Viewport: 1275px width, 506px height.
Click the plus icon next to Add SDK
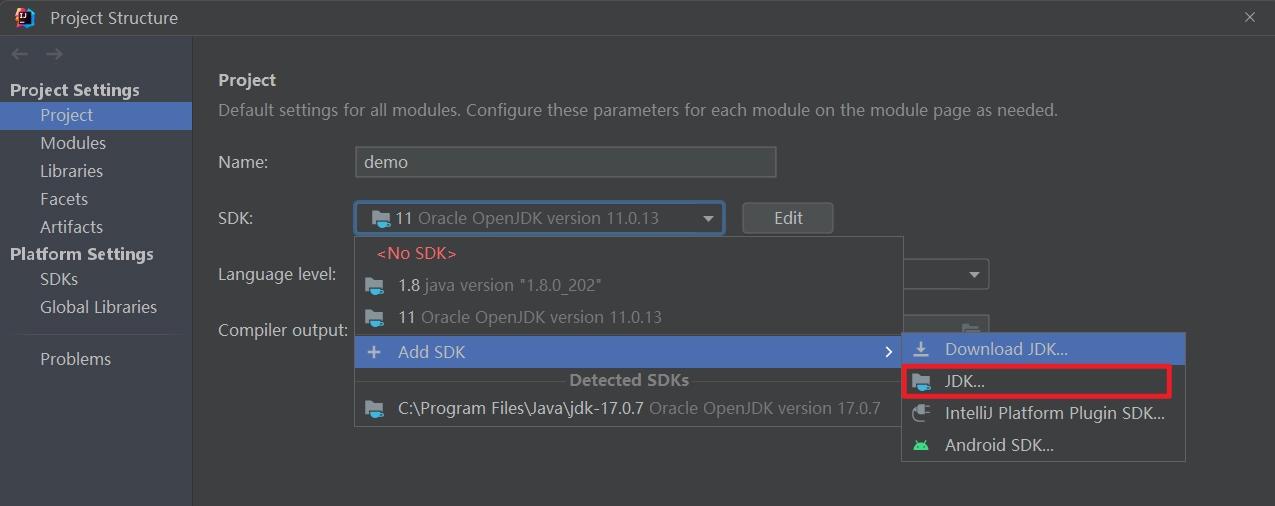(374, 352)
